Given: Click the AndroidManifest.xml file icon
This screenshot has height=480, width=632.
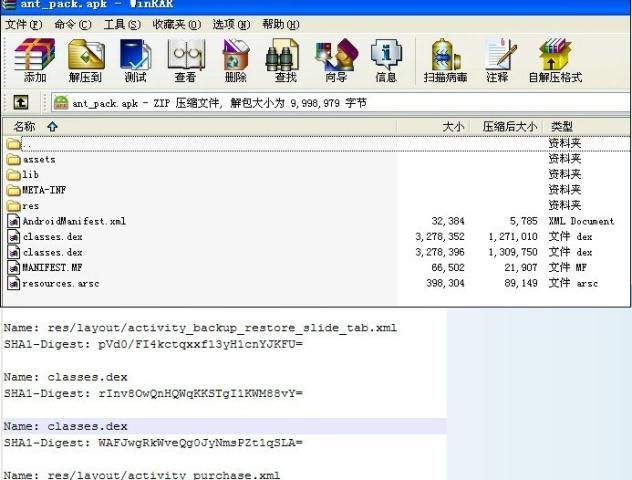Looking at the screenshot, I should coord(14,221).
